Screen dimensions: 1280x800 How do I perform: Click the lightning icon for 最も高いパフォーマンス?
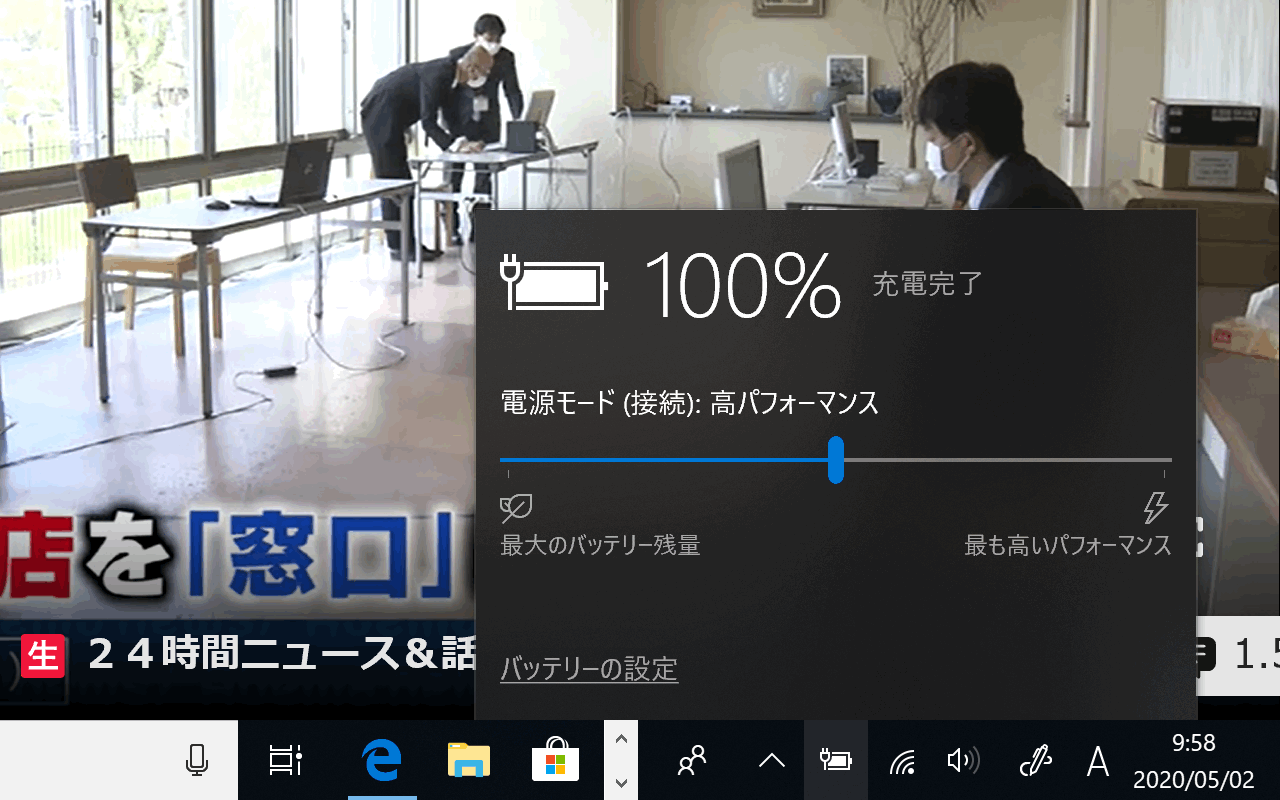click(x=1155, y=508)
